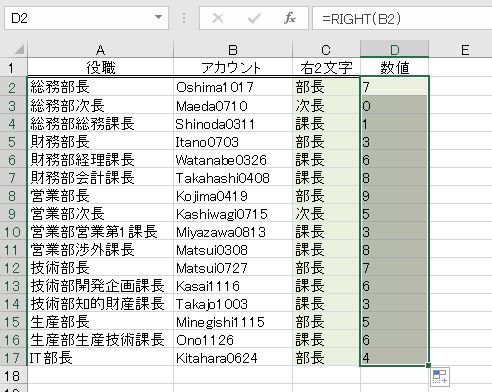Click cell 財務部会計課長

(x=100, y=178)
